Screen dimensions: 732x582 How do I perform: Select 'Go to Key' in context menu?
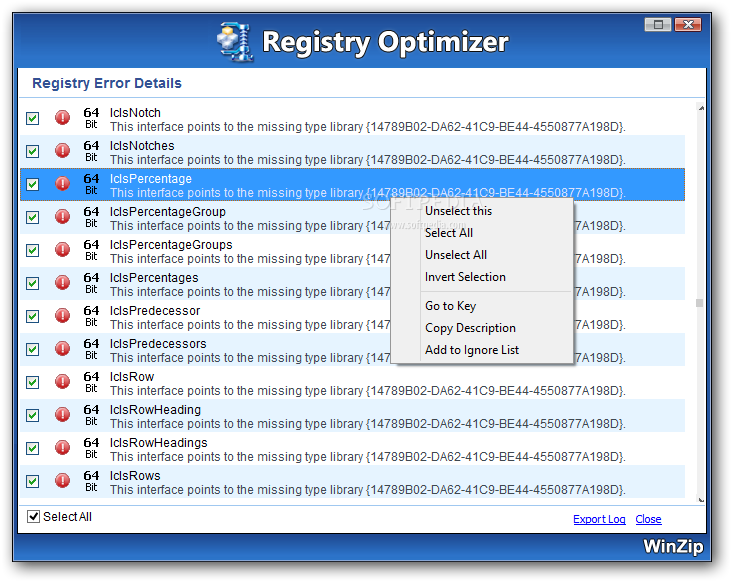(x=450, y=306)
